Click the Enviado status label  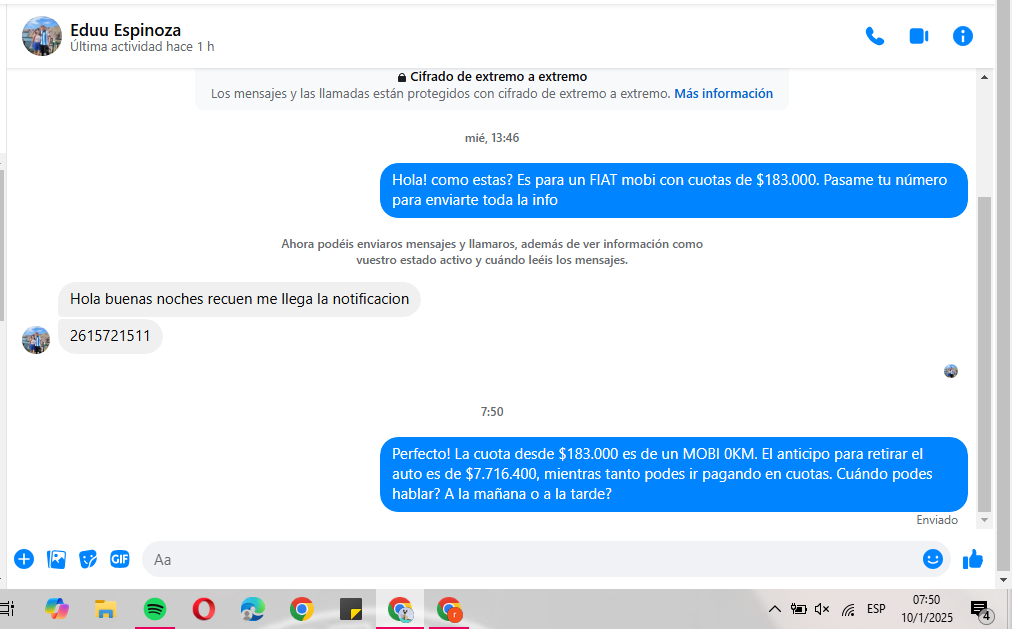coord(936,520)
